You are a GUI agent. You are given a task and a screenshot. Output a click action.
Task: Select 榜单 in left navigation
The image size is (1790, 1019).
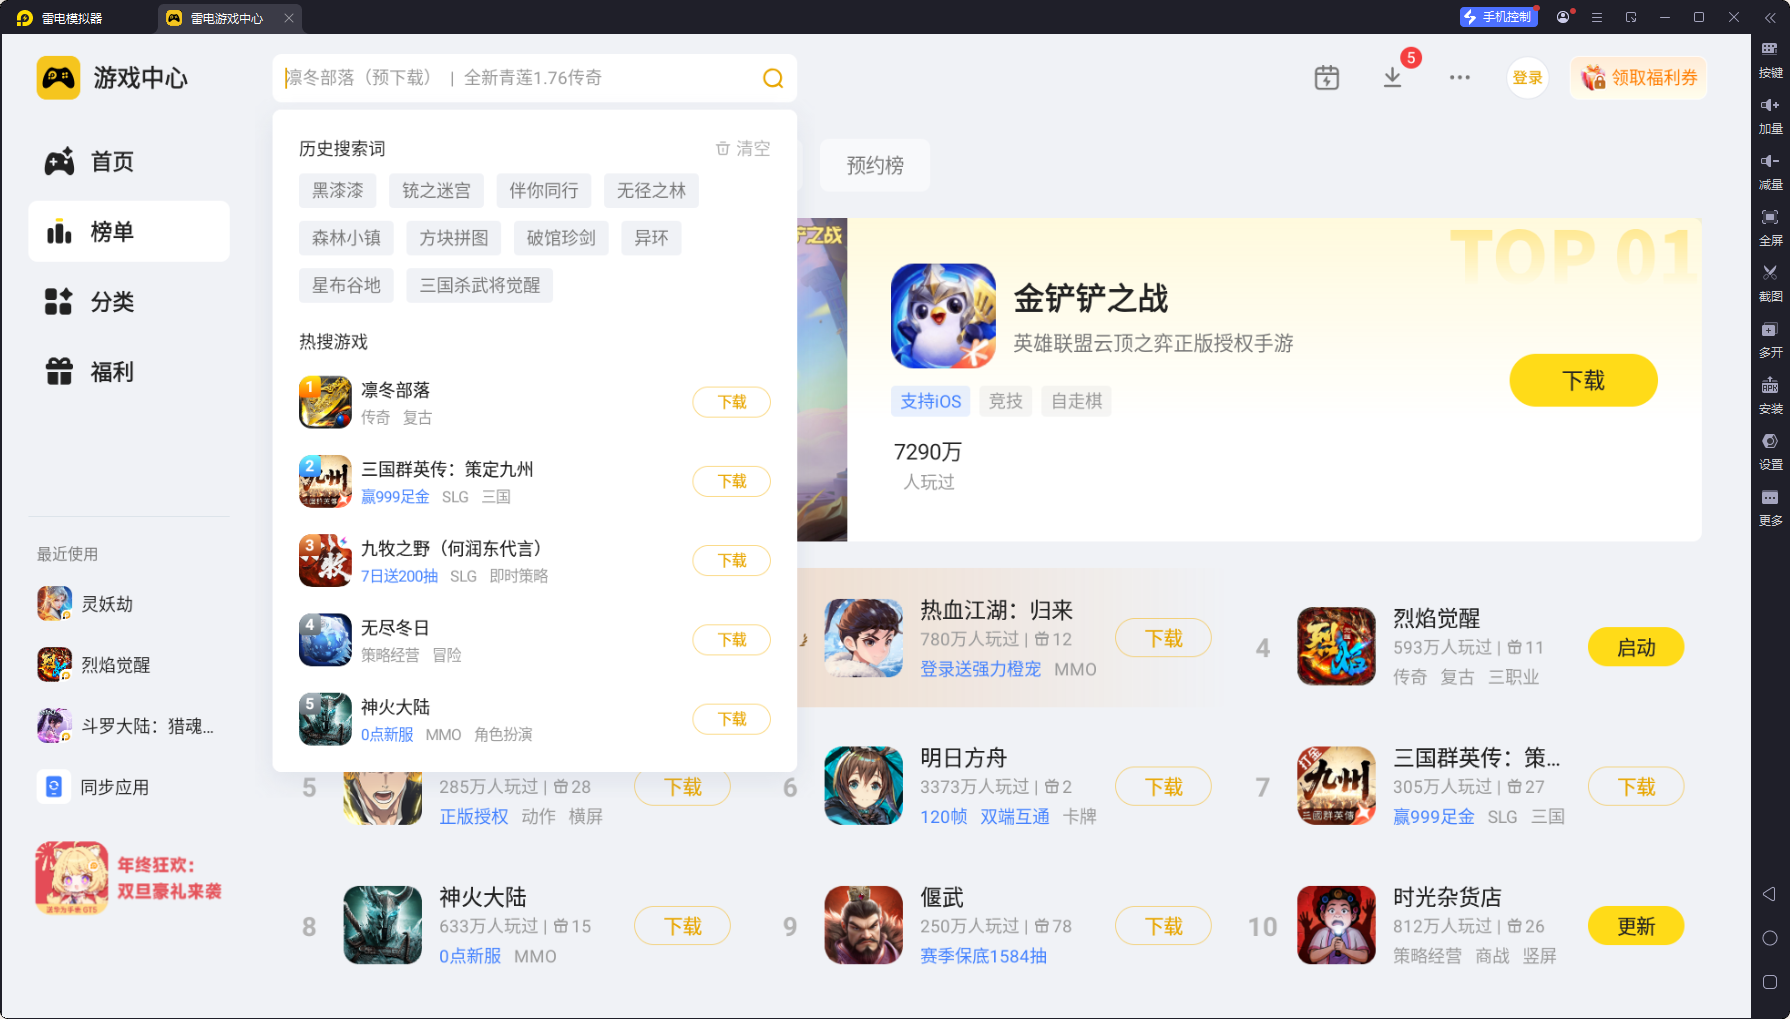129,231
